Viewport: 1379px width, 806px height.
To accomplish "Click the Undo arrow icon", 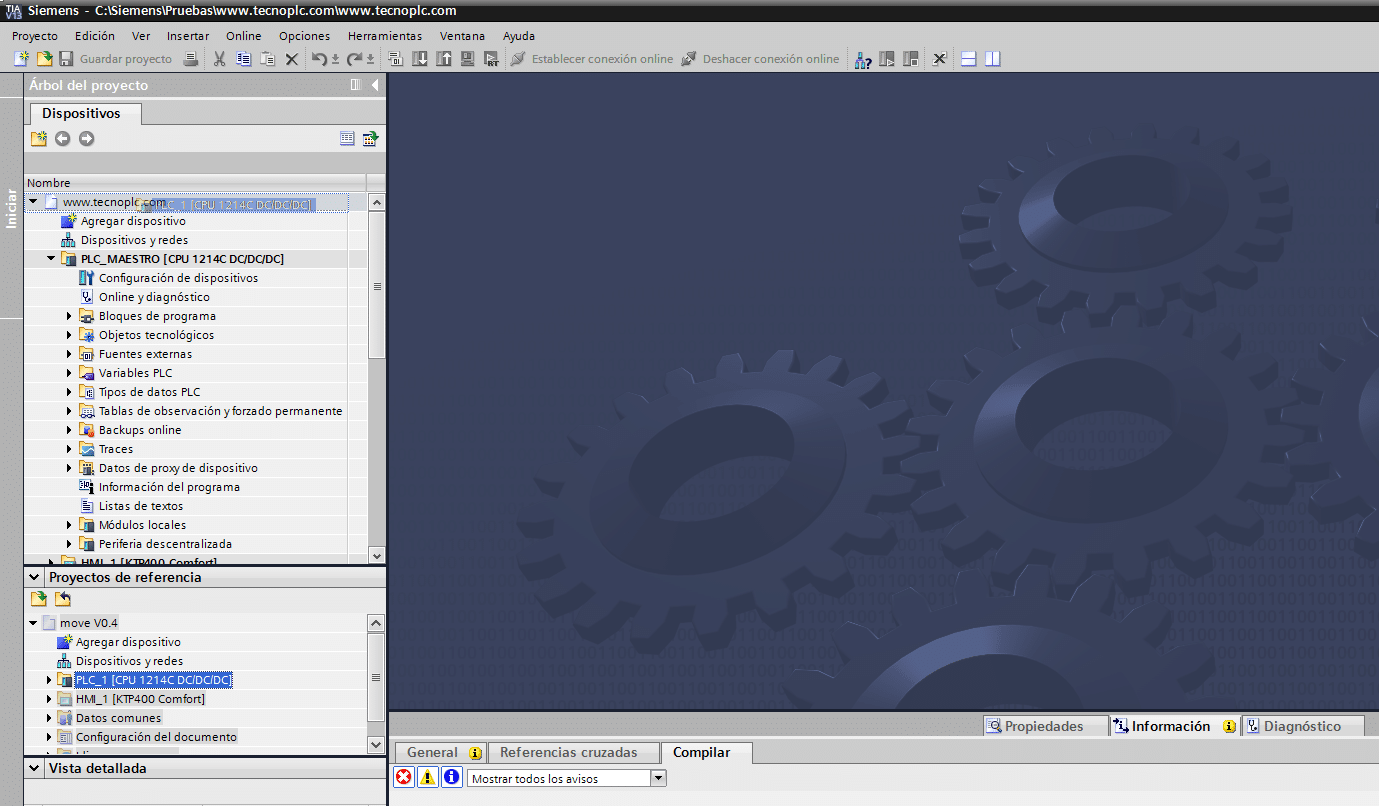I will [319, 59].
